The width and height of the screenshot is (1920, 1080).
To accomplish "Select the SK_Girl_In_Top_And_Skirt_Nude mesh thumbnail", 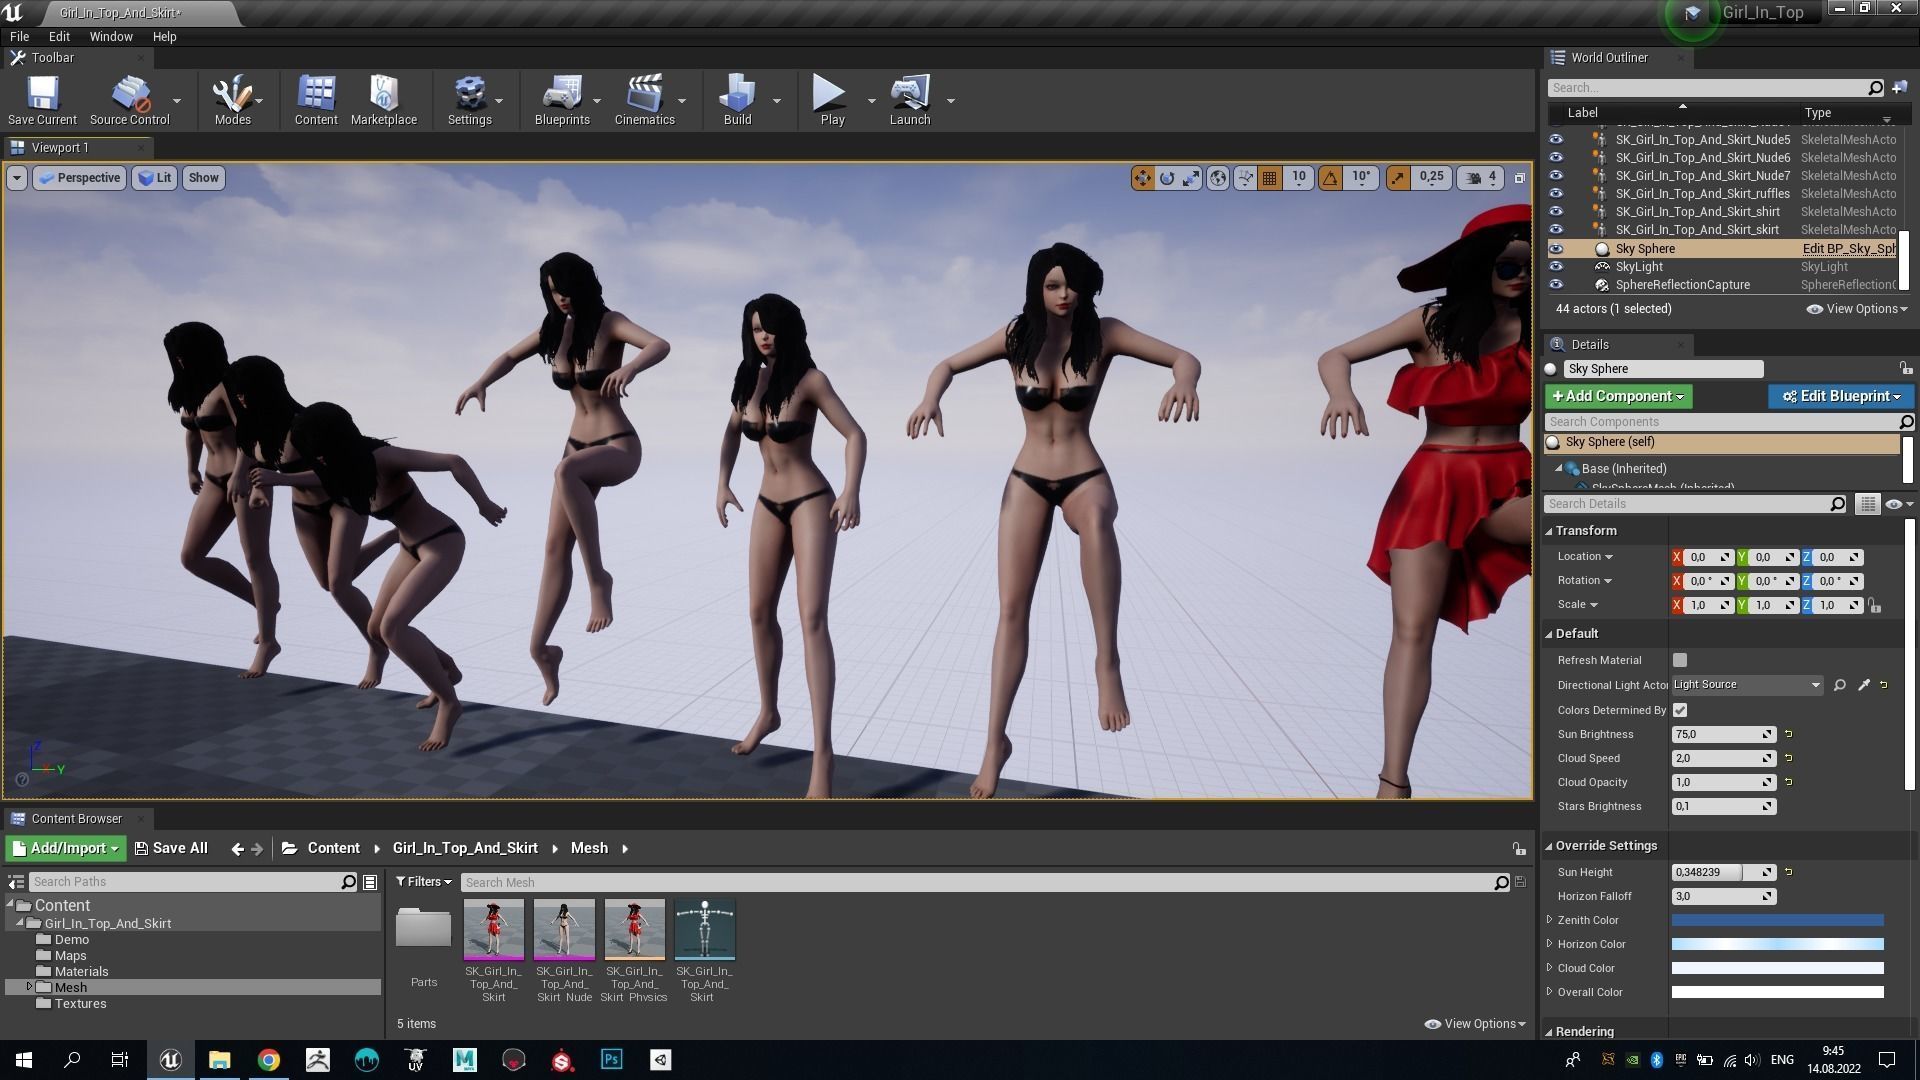I will click(564, 929).
